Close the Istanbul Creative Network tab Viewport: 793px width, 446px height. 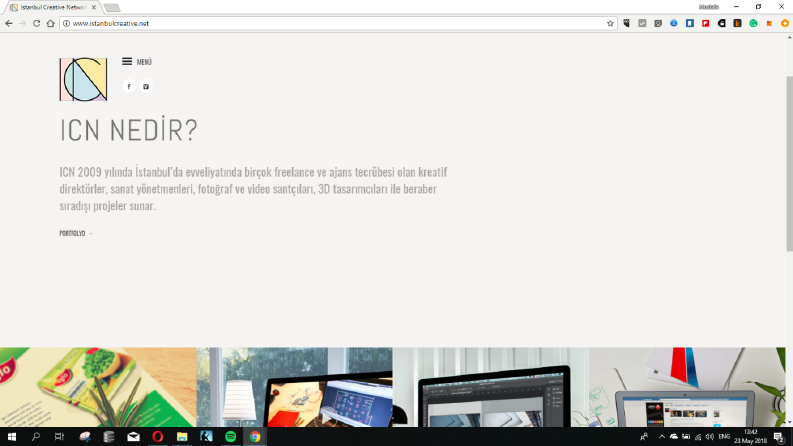[94, 8]
